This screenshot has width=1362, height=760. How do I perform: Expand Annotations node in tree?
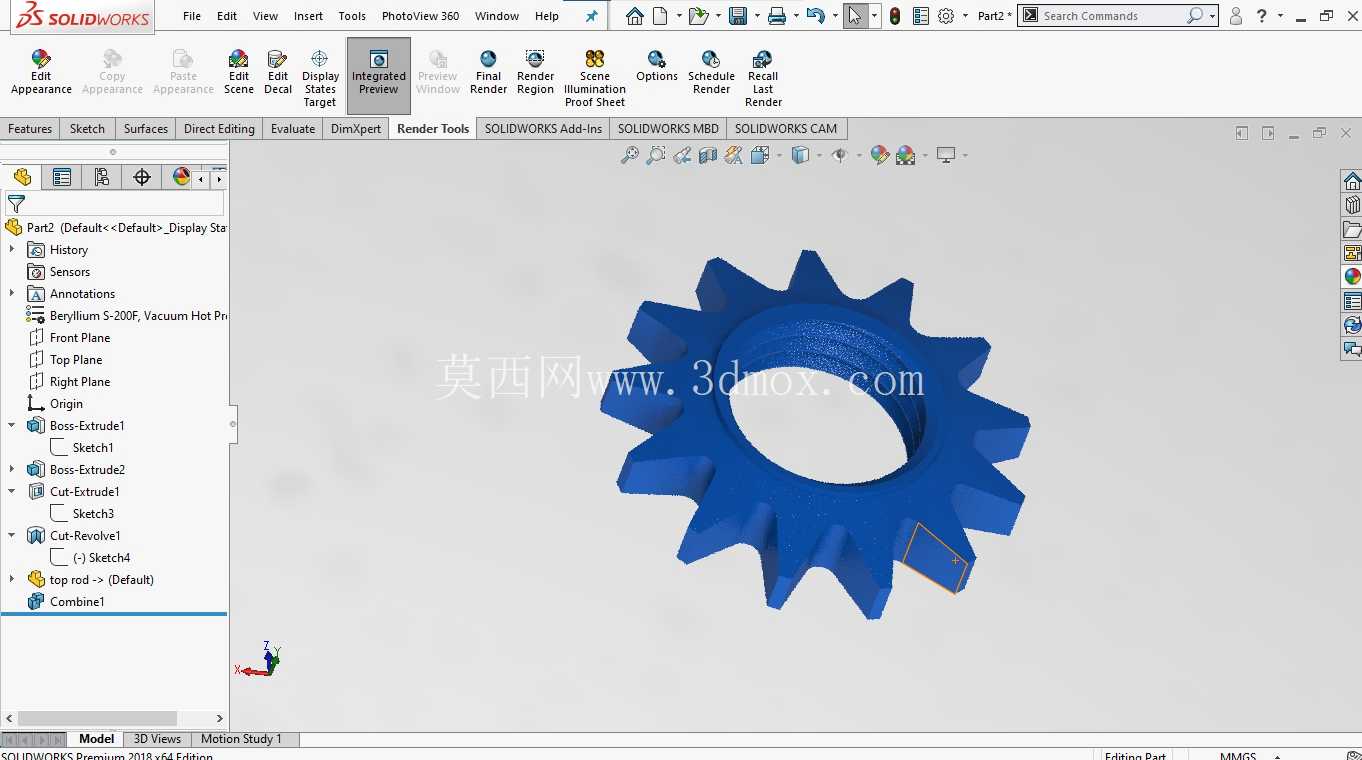click(12, 293)
